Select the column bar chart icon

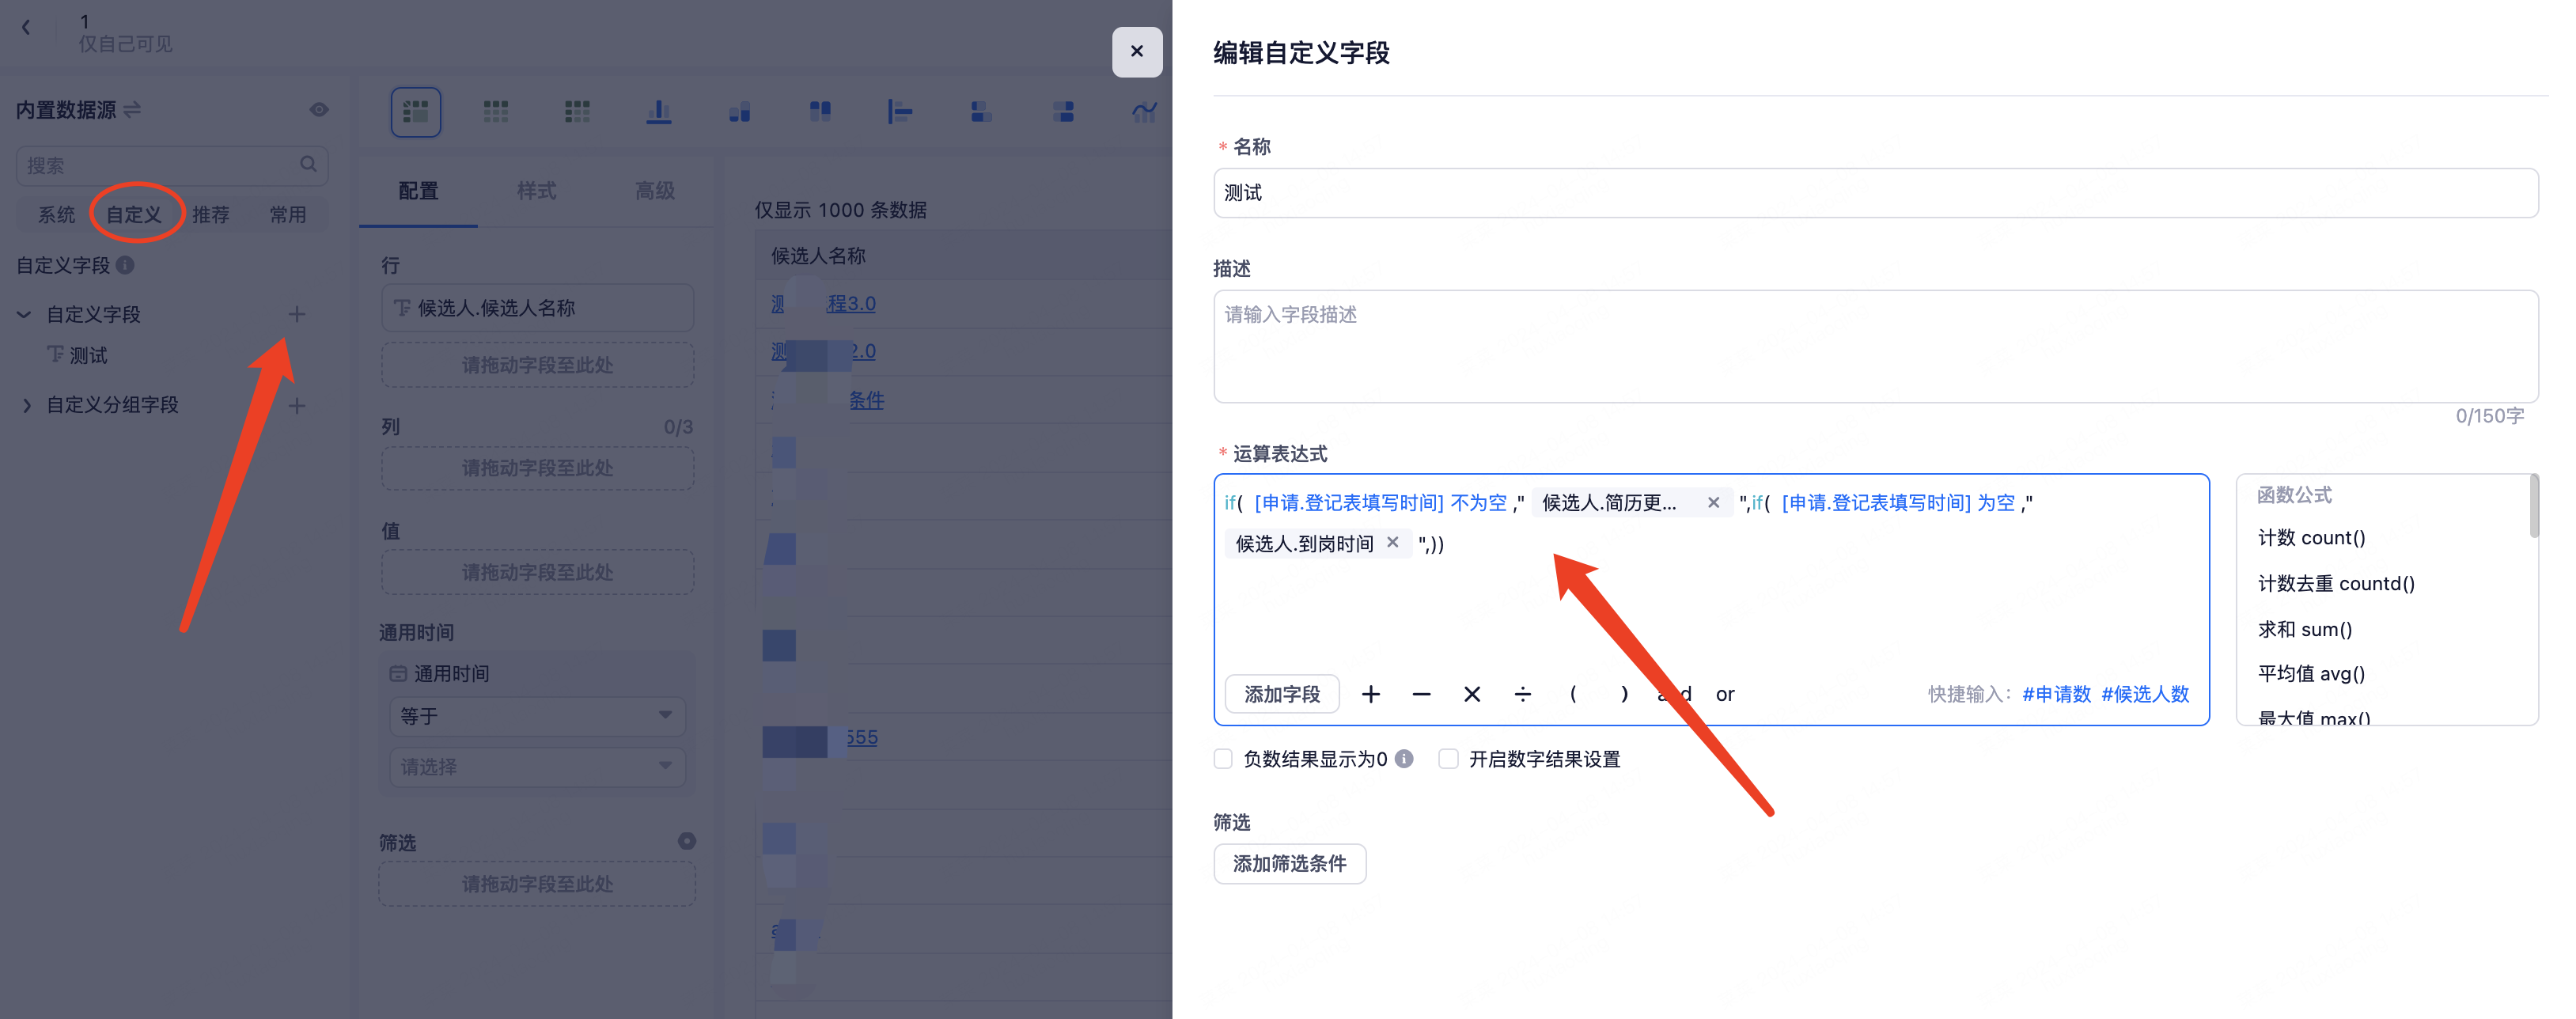coord(659,112)
